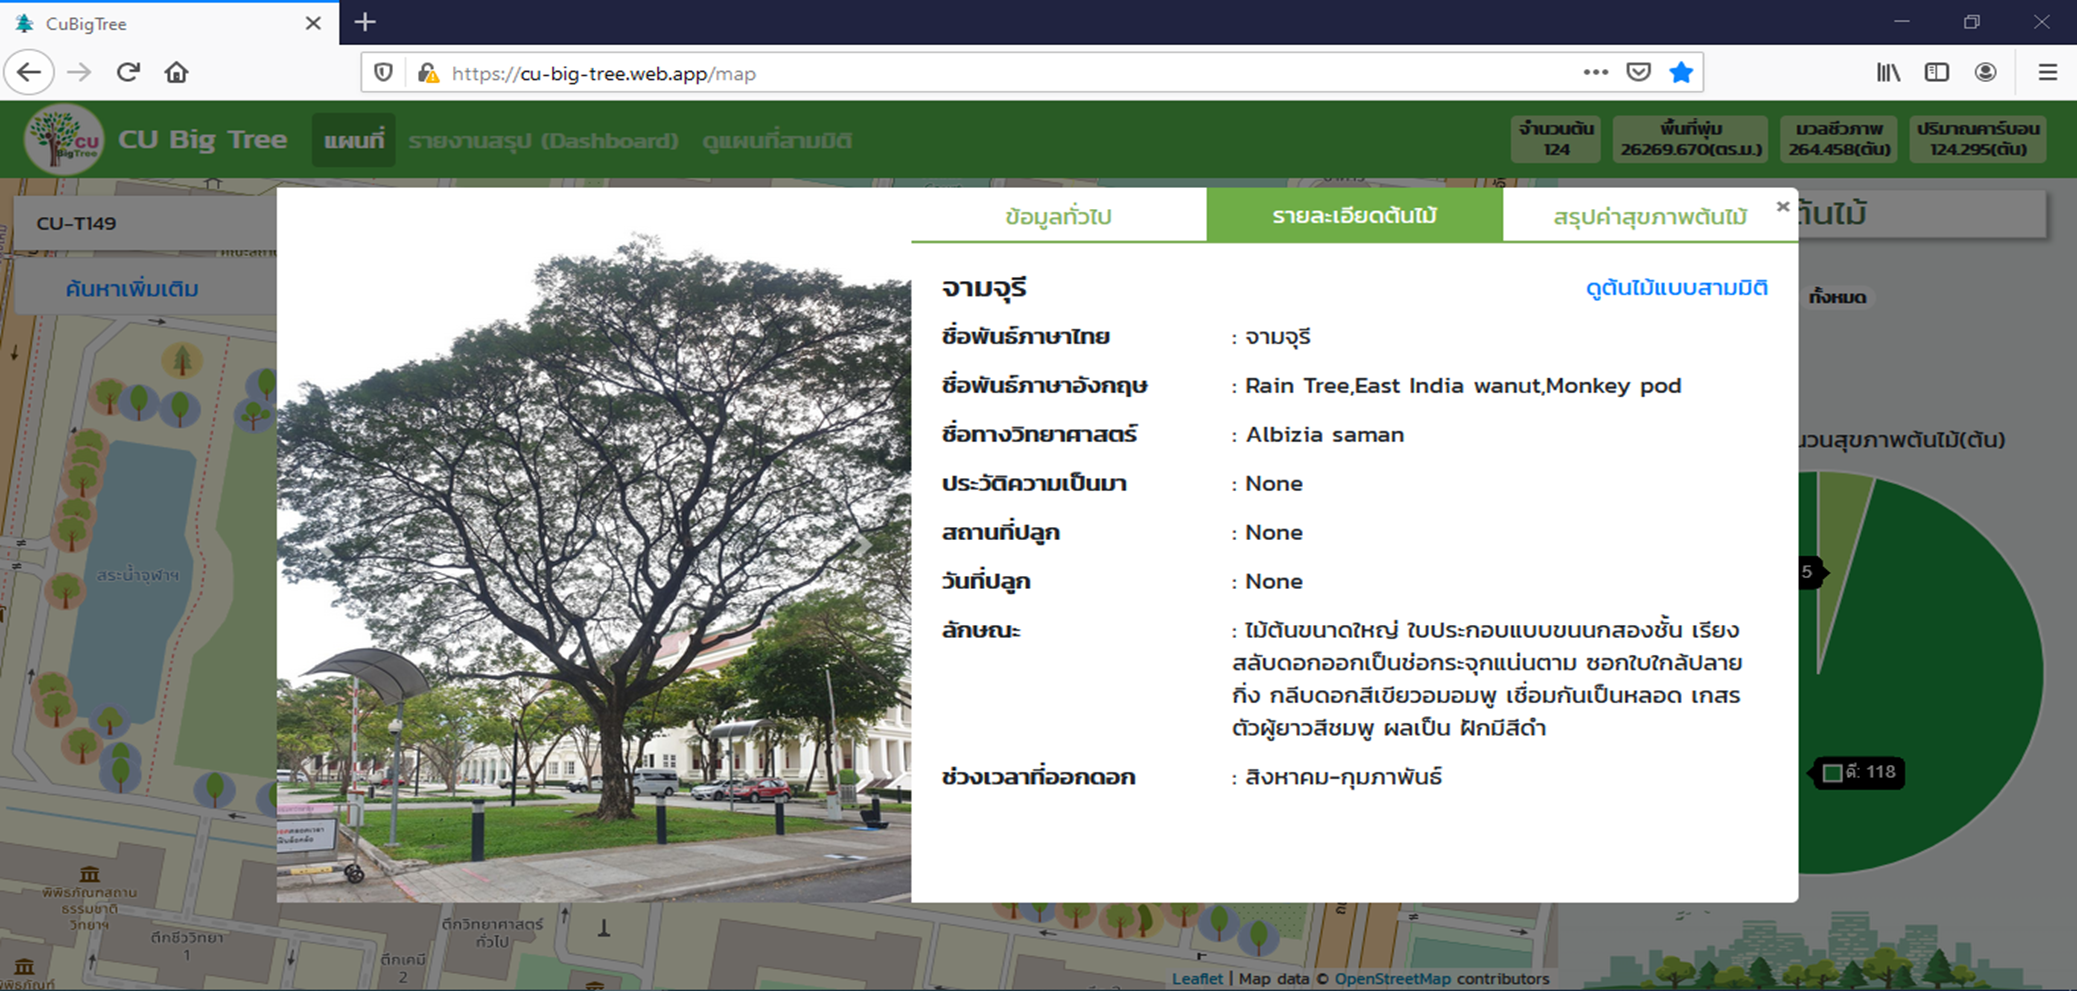2077x991 pixels.
Task: Open ดูต้นไม้แบบสามมิติ 3D tree link
Action: (1676, 288)
